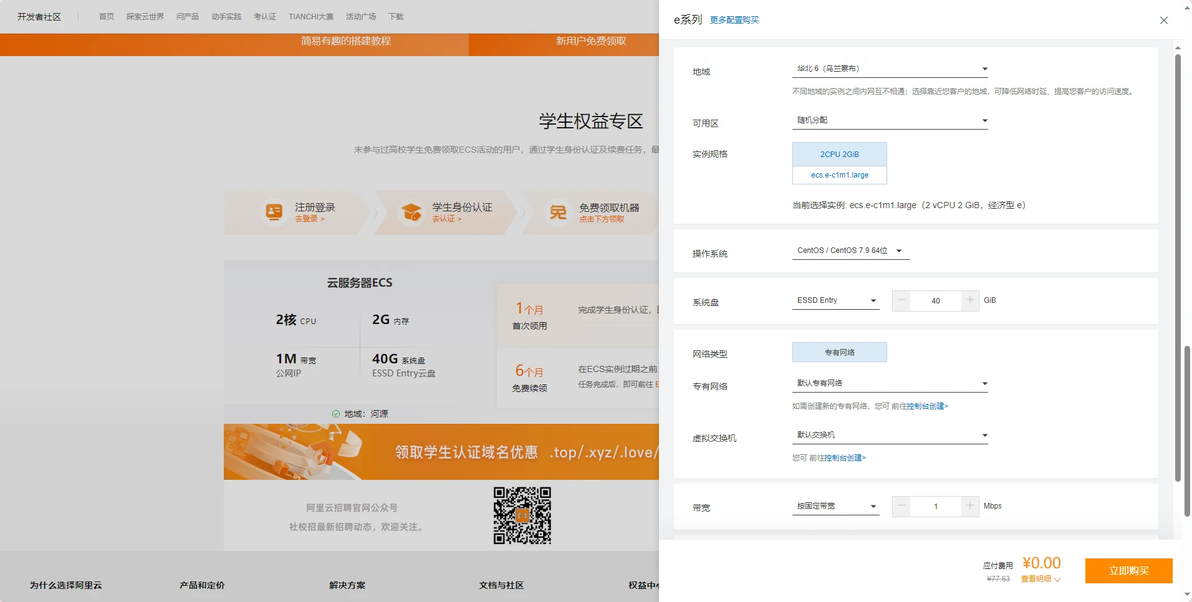Open the 操作系统 CentOS dropdown
This screenshot has height=602, width=1192.
pos(850,251)
